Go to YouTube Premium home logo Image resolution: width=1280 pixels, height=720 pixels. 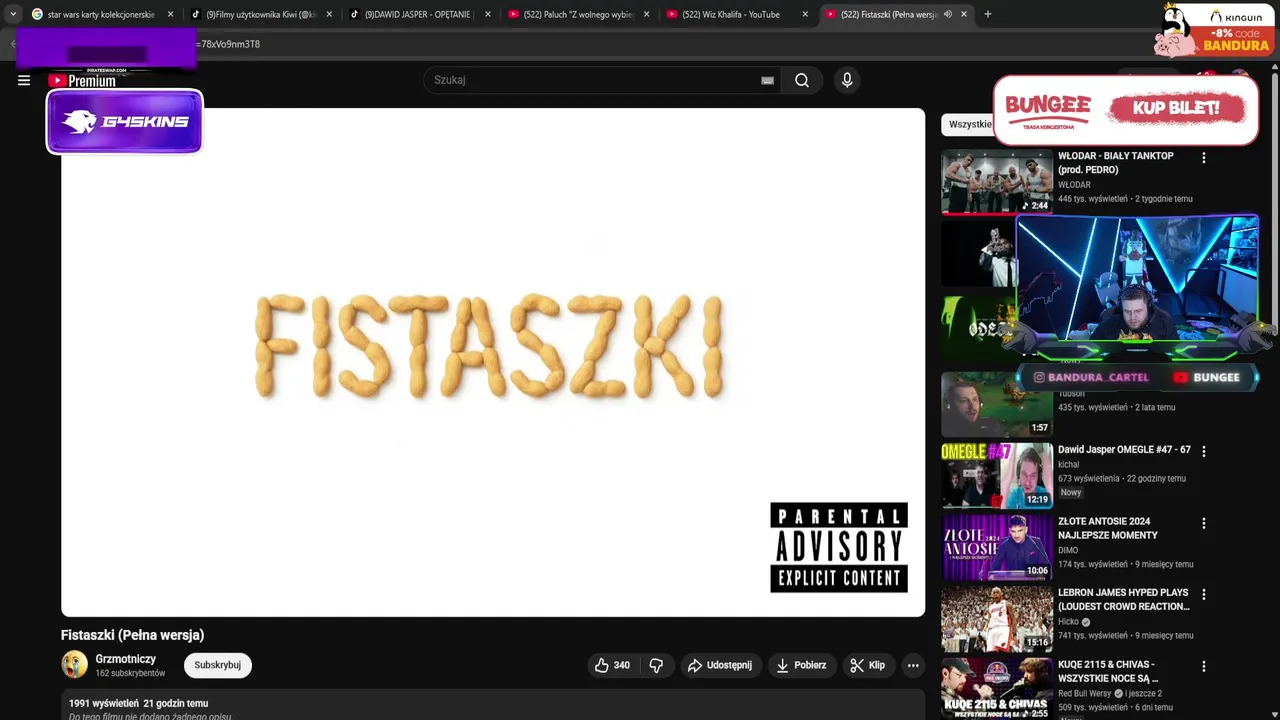pyautogui.click(x=82, y=81)
